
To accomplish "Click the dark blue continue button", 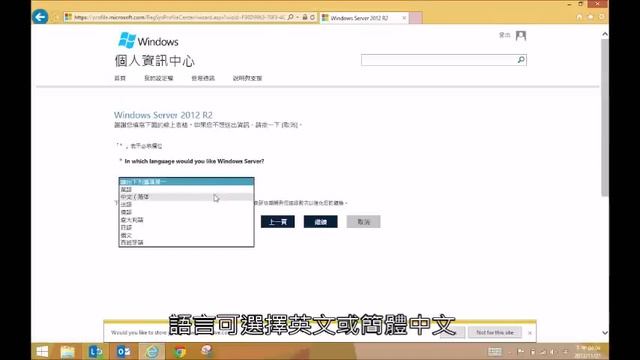I will pyautogui.click(x=320, y=222).
